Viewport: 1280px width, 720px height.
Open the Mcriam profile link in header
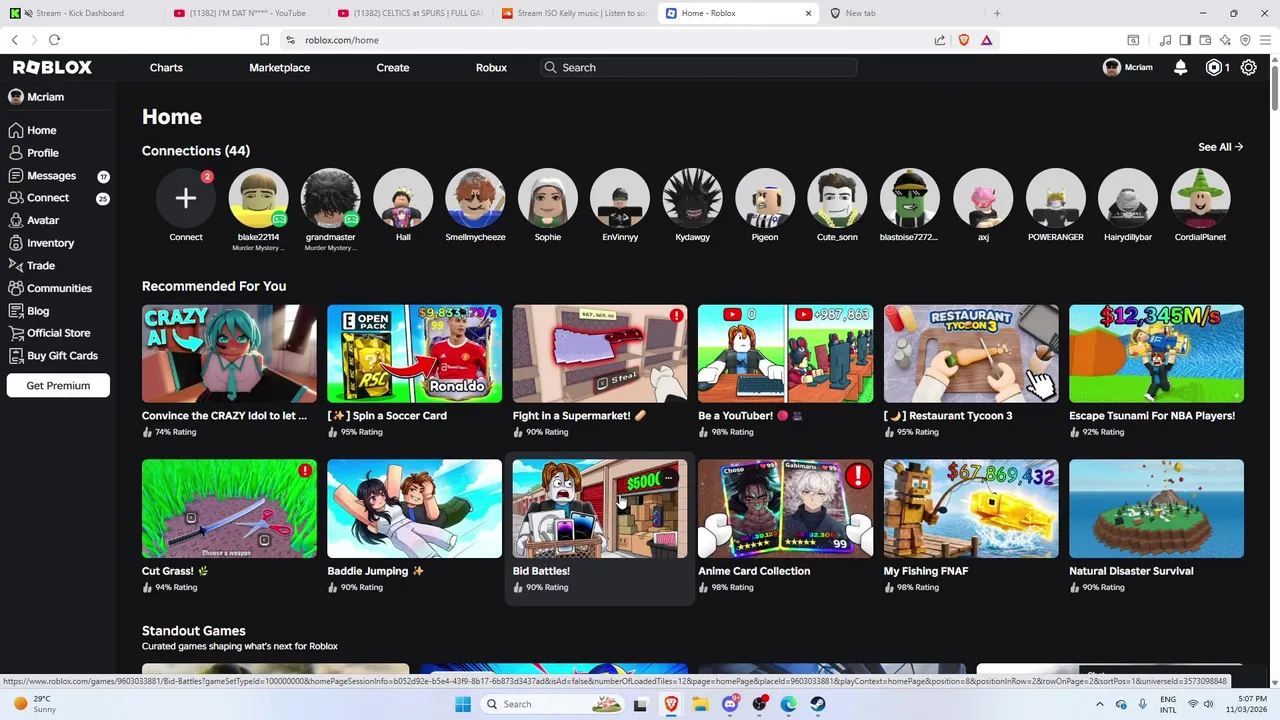[1128, 67]
